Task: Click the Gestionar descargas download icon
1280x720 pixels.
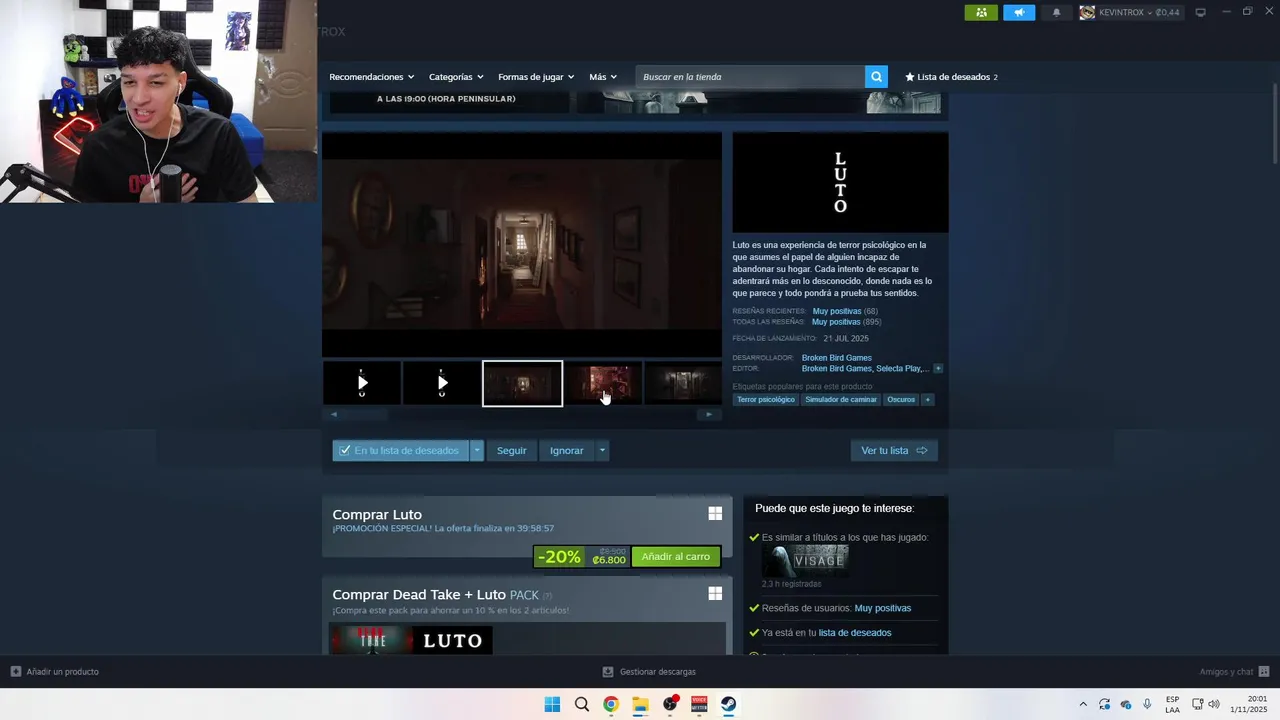Action: pos(608,671)
